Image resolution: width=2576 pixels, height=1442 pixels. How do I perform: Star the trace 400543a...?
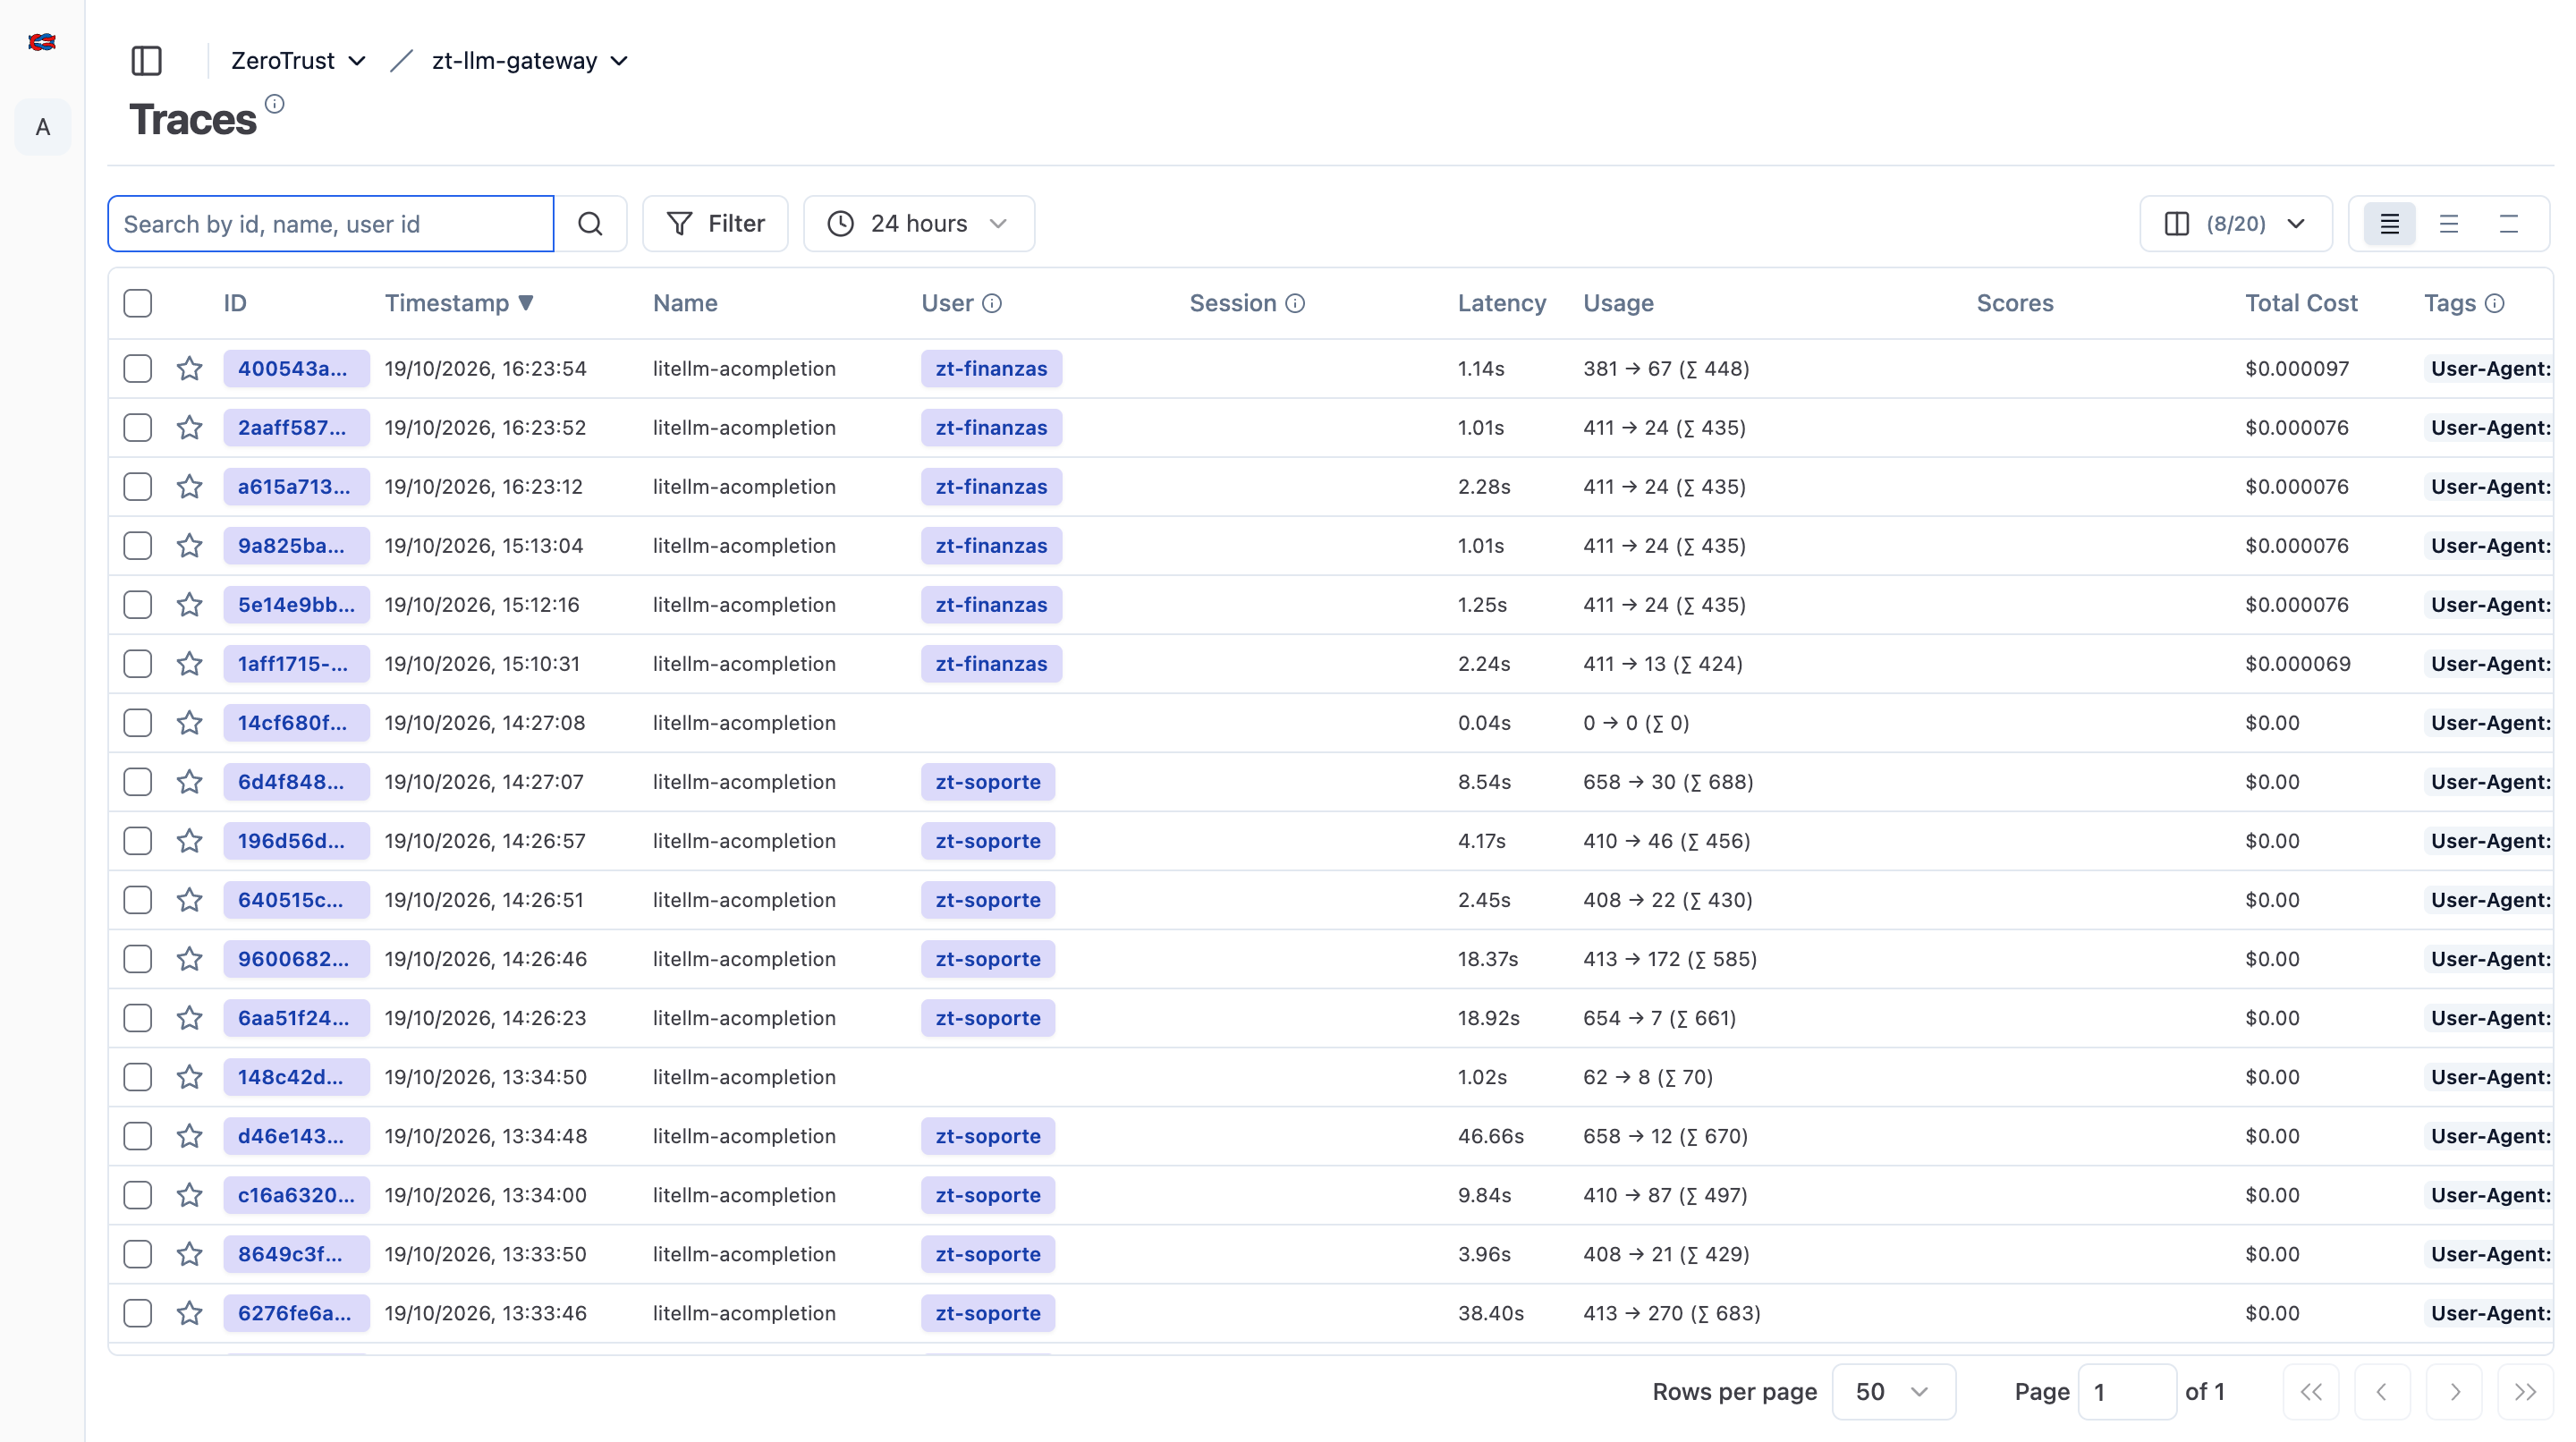(190, 369)
